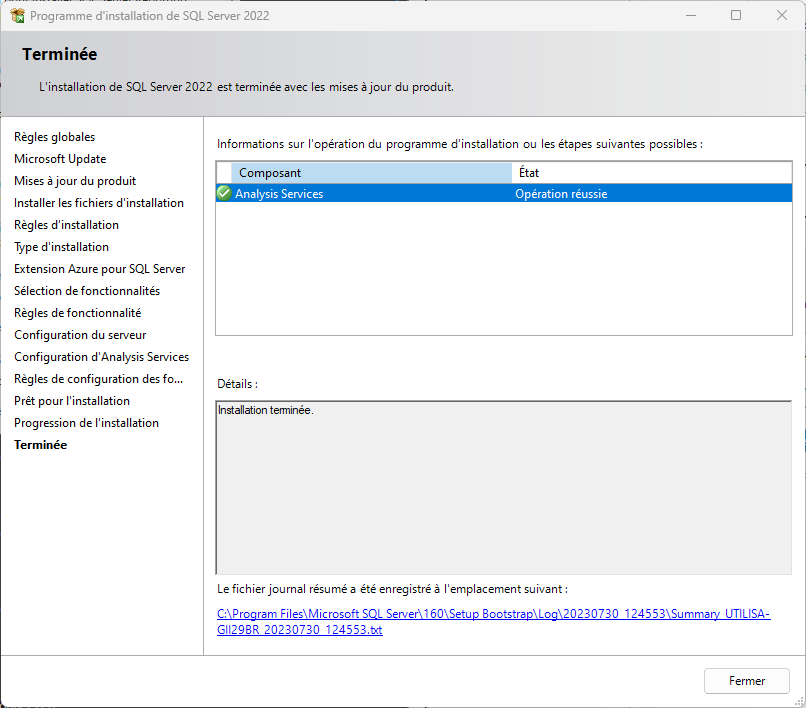The height and width of the screenshot is (708, 806).
Task: Select Sélection de fonctionnalités step
Action: coord(87,291)
